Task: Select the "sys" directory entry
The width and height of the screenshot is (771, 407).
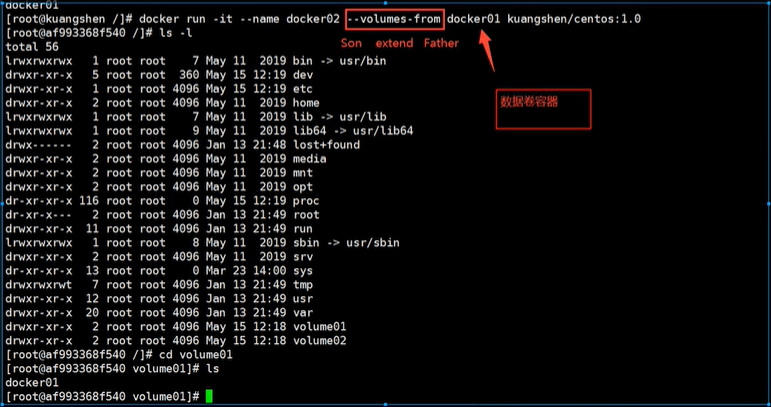Action: pos(302,271)
